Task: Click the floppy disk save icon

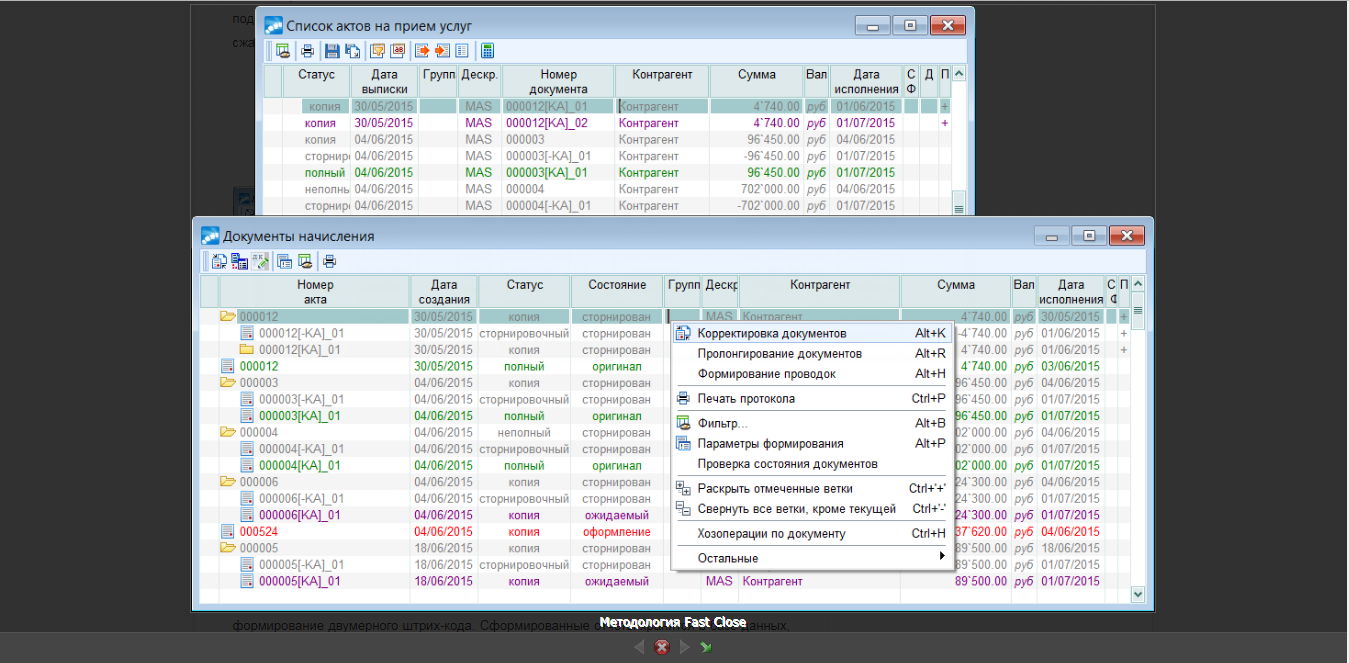Action: click(332, 51)
